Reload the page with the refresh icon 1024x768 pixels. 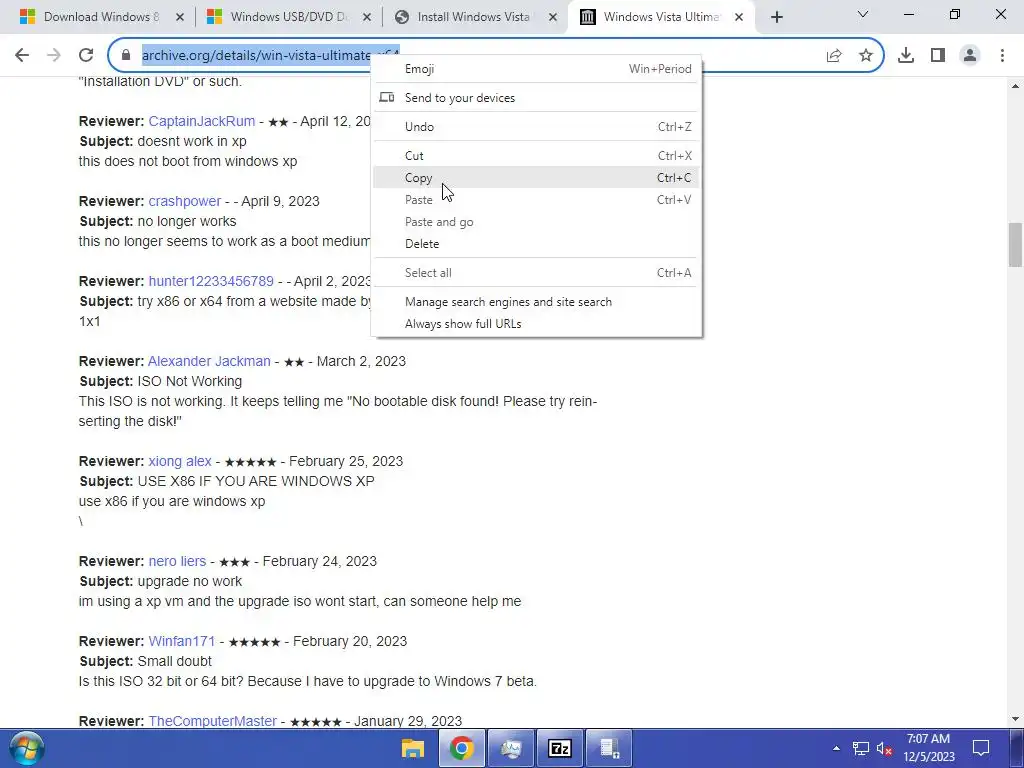pyautogui.click(x=86, y=56)
